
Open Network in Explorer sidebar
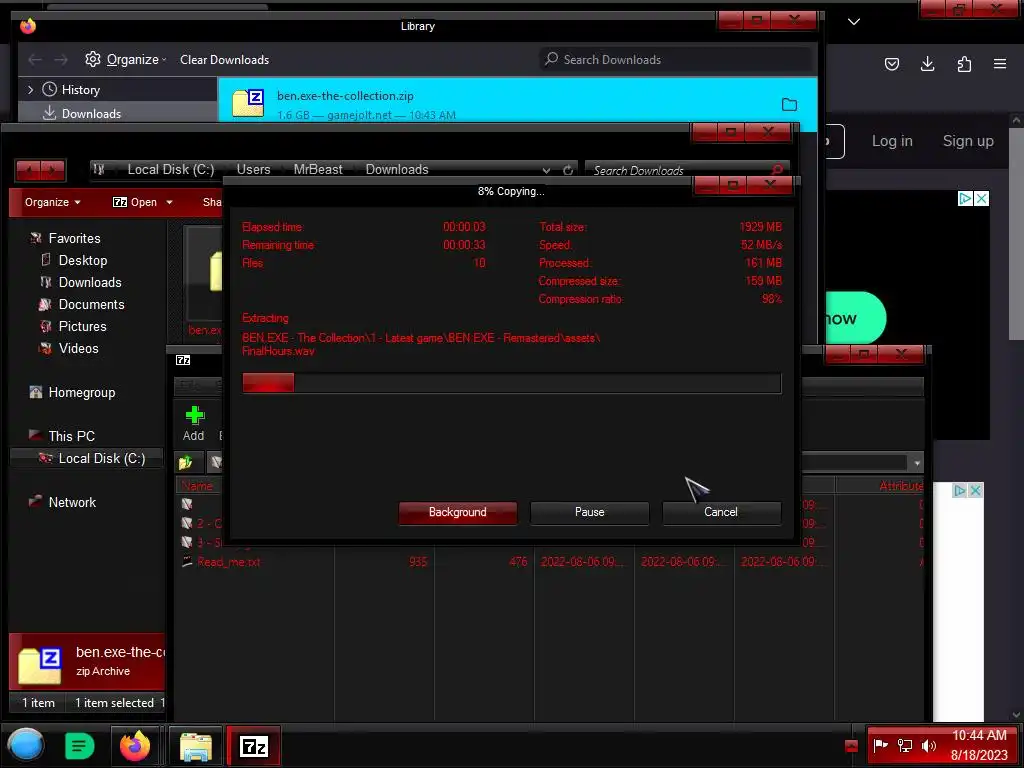pos(71,502)
